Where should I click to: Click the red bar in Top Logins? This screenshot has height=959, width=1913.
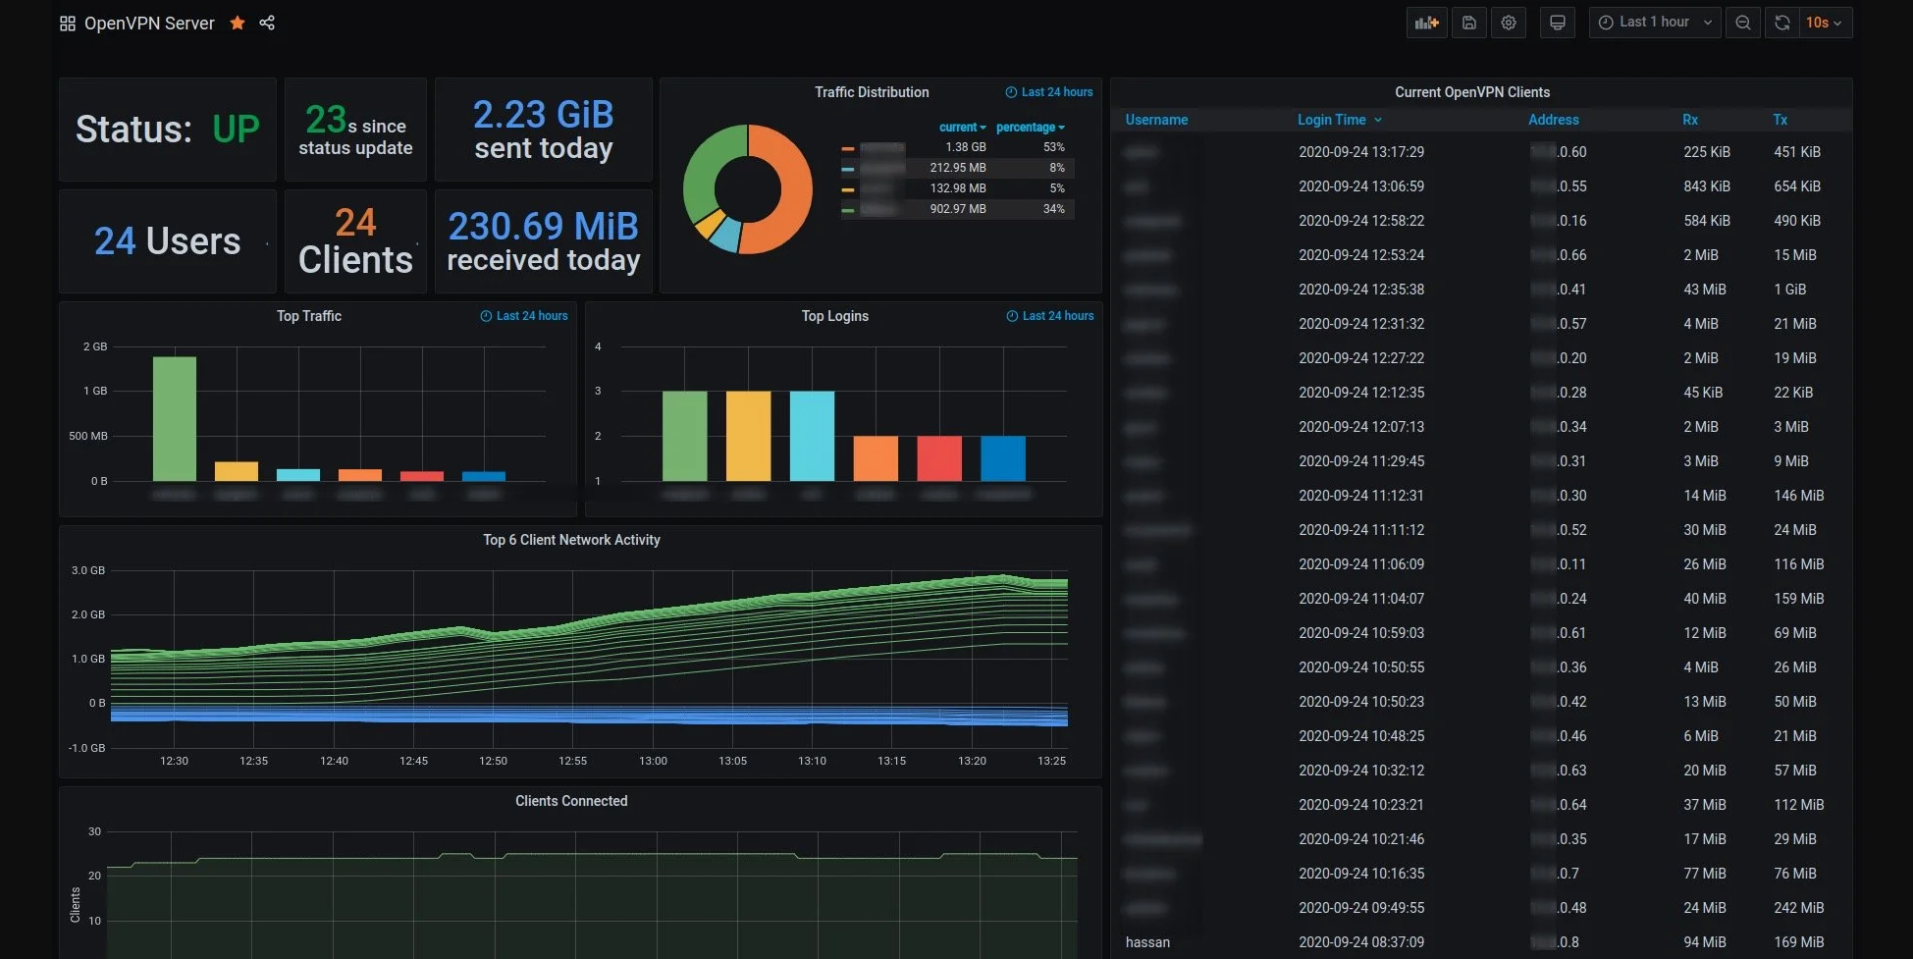pyautogui.click(x=939, y=458)
